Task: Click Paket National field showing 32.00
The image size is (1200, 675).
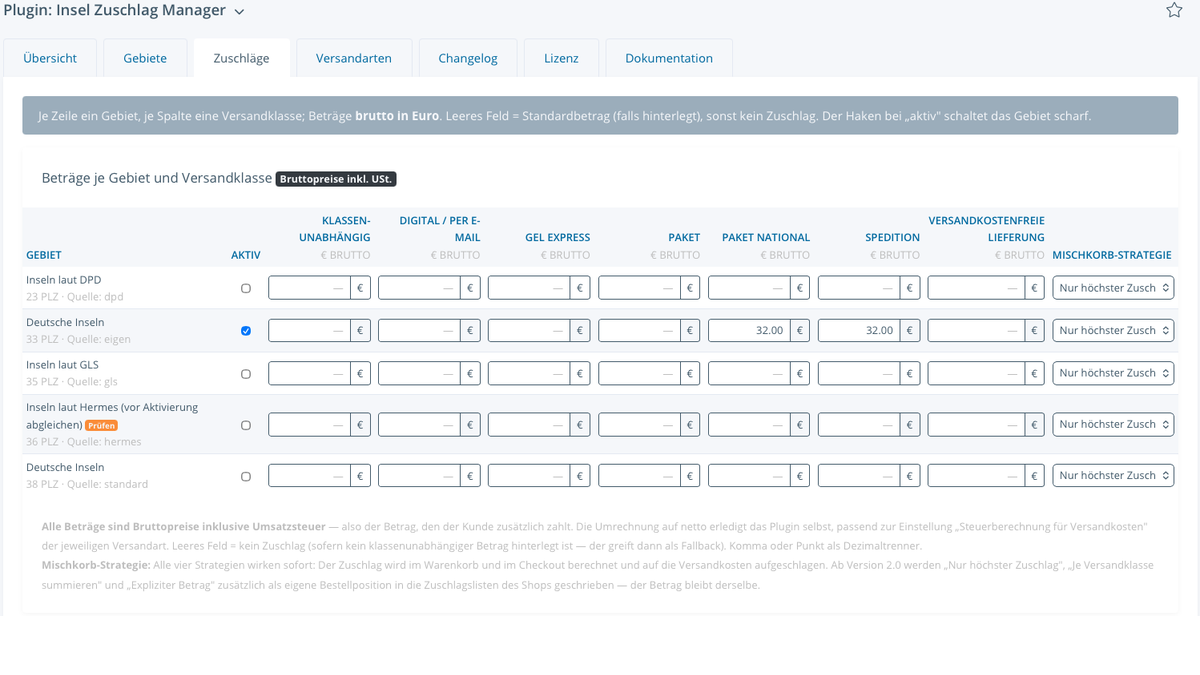Action: coord(749,330)
